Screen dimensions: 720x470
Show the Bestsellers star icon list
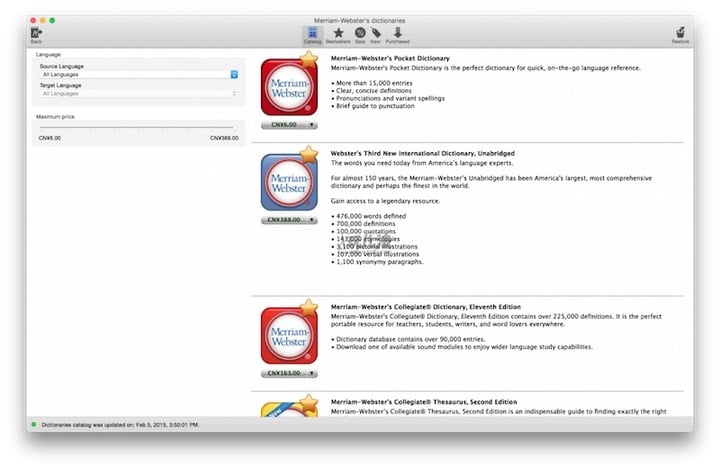[x=339, y=34]
